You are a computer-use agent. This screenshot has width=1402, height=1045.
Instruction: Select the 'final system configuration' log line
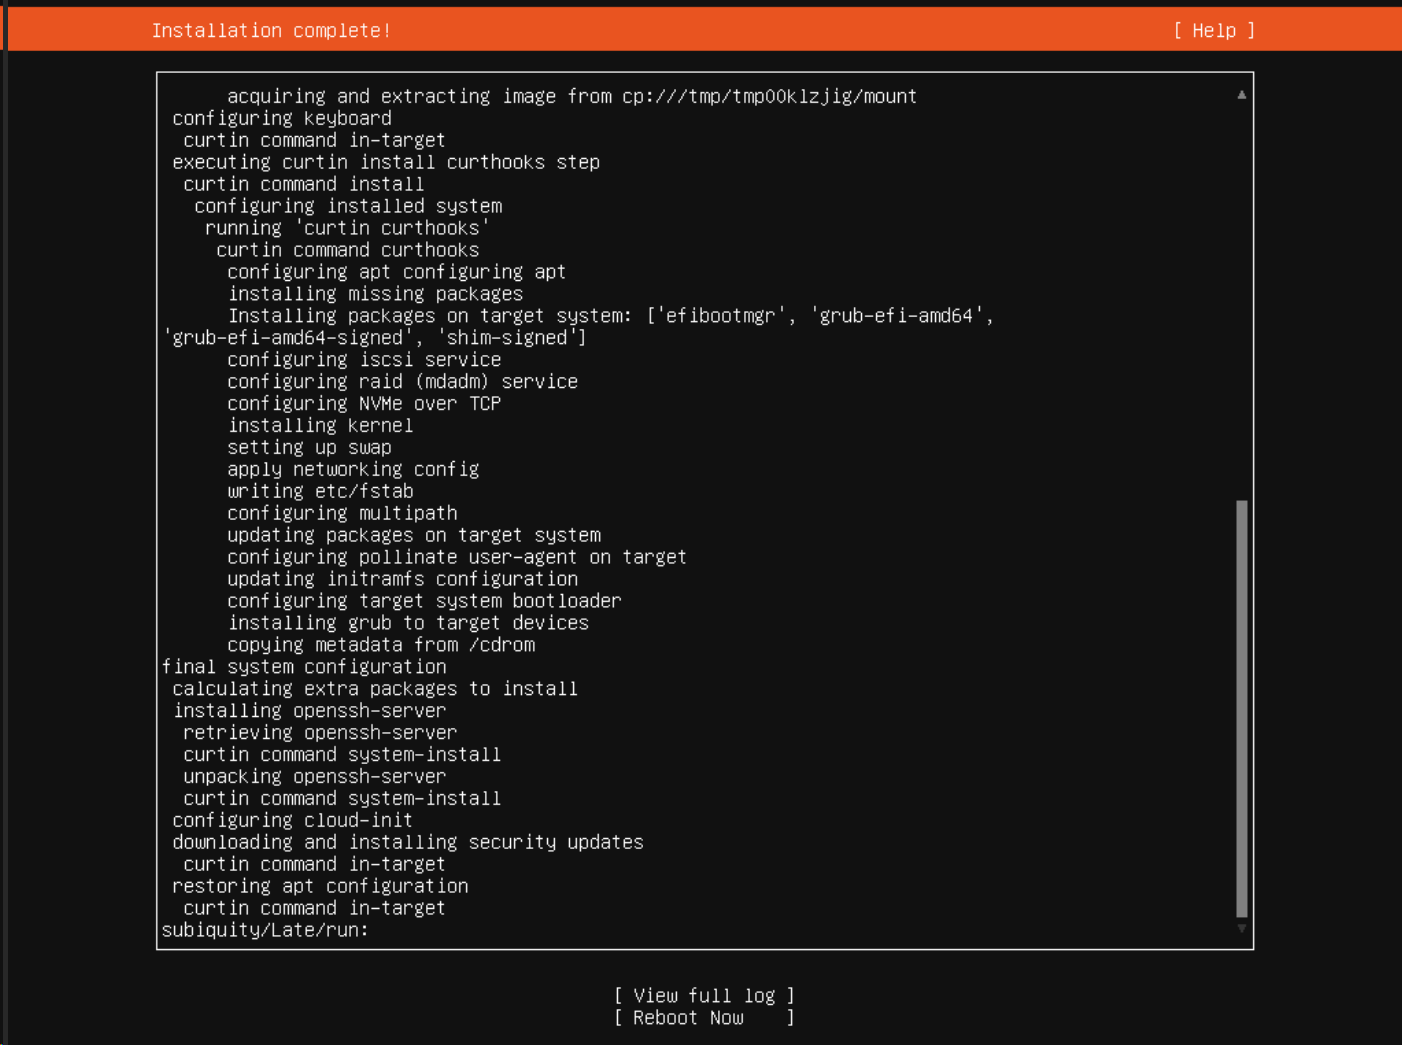[304, 667]
